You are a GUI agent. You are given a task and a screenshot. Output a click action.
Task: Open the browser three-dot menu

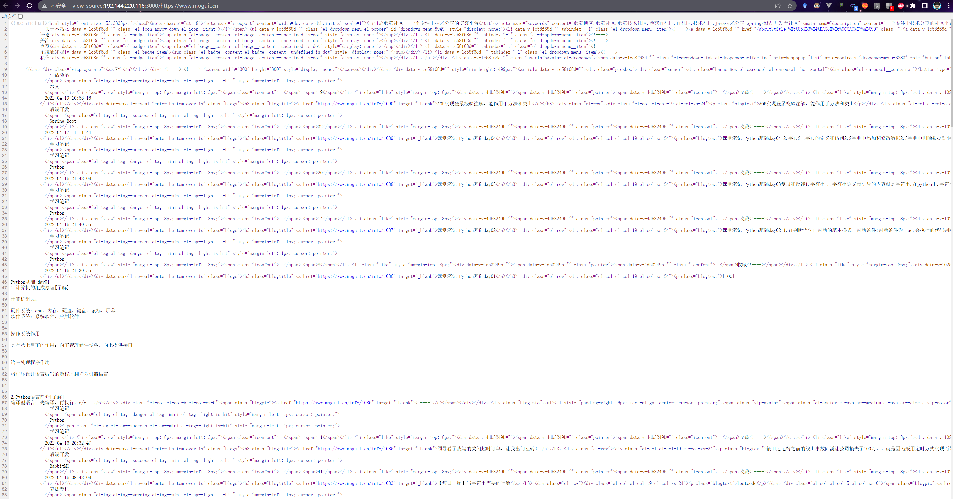949,5
